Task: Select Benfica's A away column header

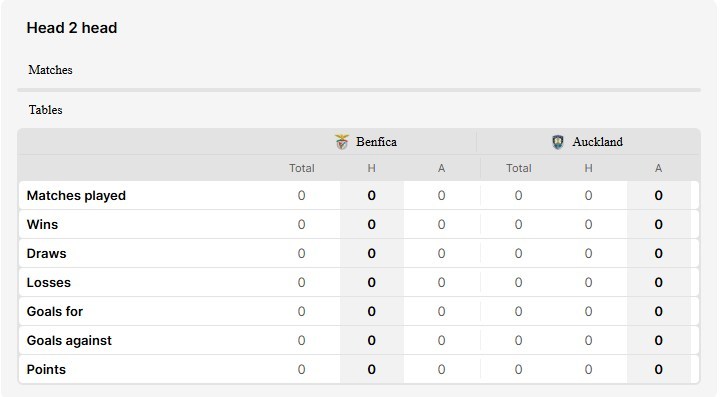Action: (x=442, y=168)
